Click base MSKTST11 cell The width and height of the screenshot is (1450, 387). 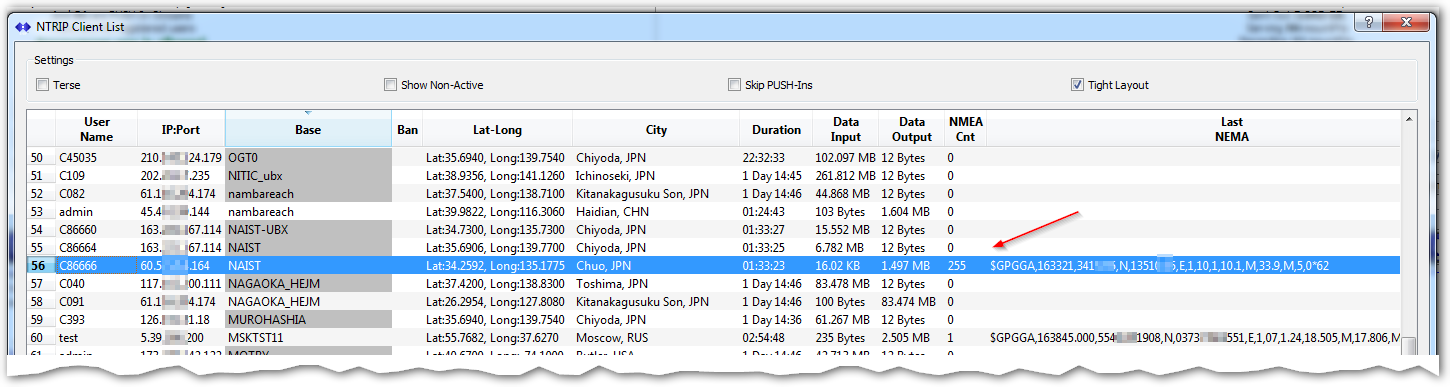308,338
